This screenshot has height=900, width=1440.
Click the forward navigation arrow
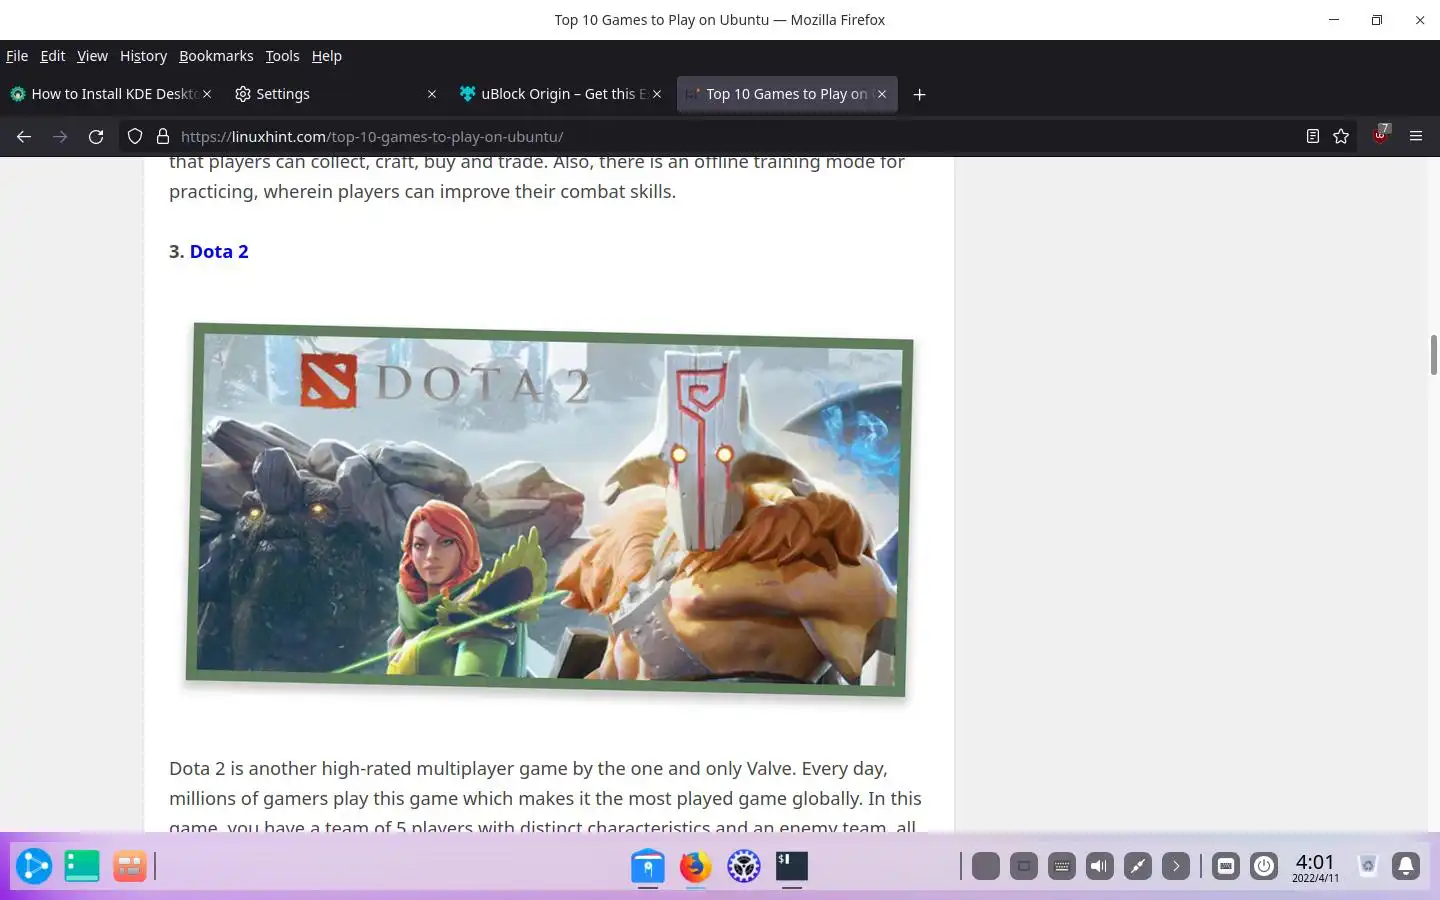point(60,136)
